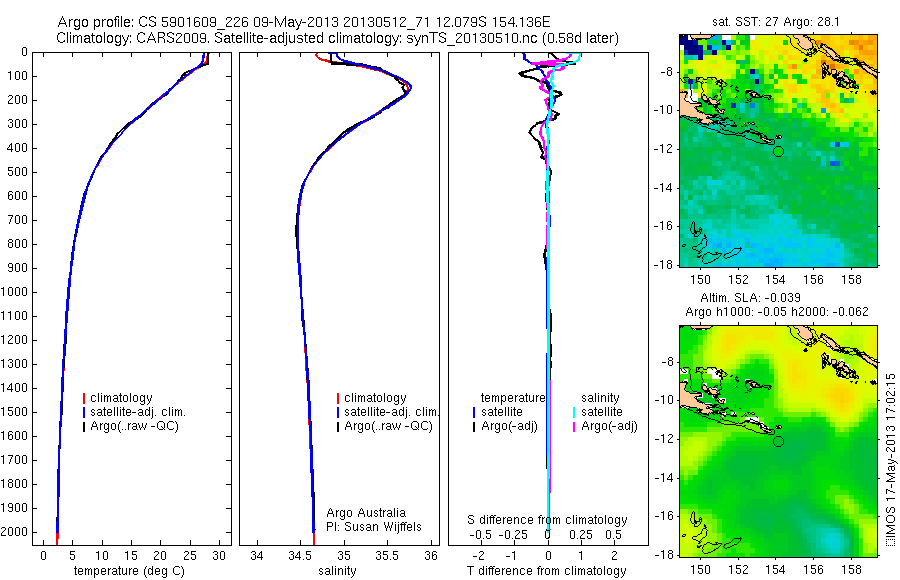Click the 'temperature (deg C)' axis label
Image resolution: width=900 pixels, height=580 pixels.
(129, 571)
